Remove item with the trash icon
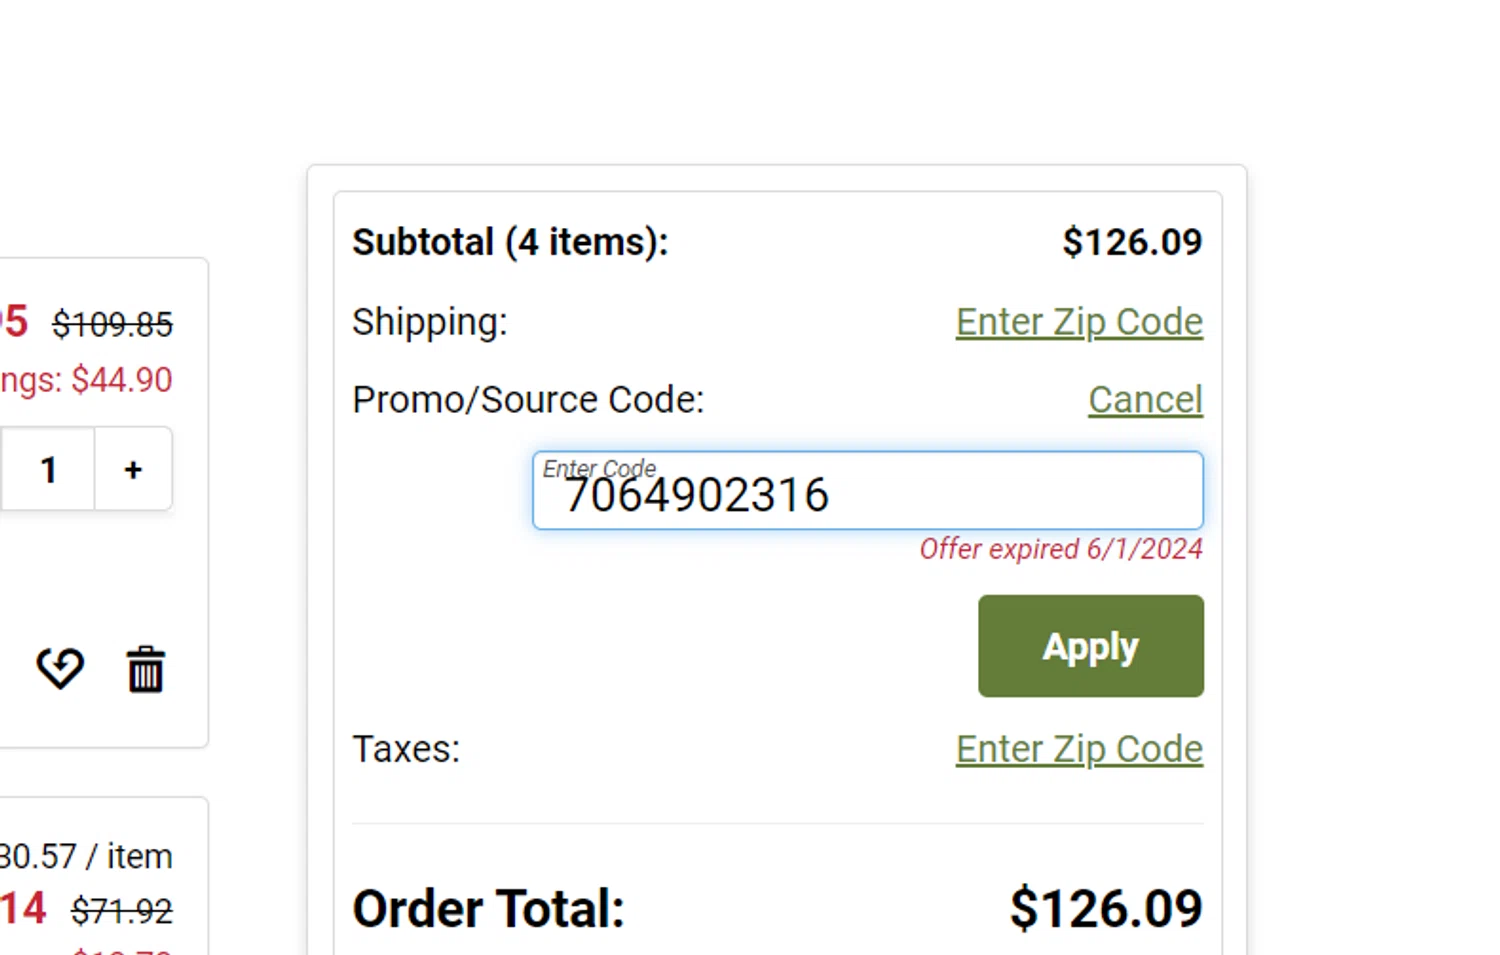Screen dimensions: 1500x955 click(146, 669)
